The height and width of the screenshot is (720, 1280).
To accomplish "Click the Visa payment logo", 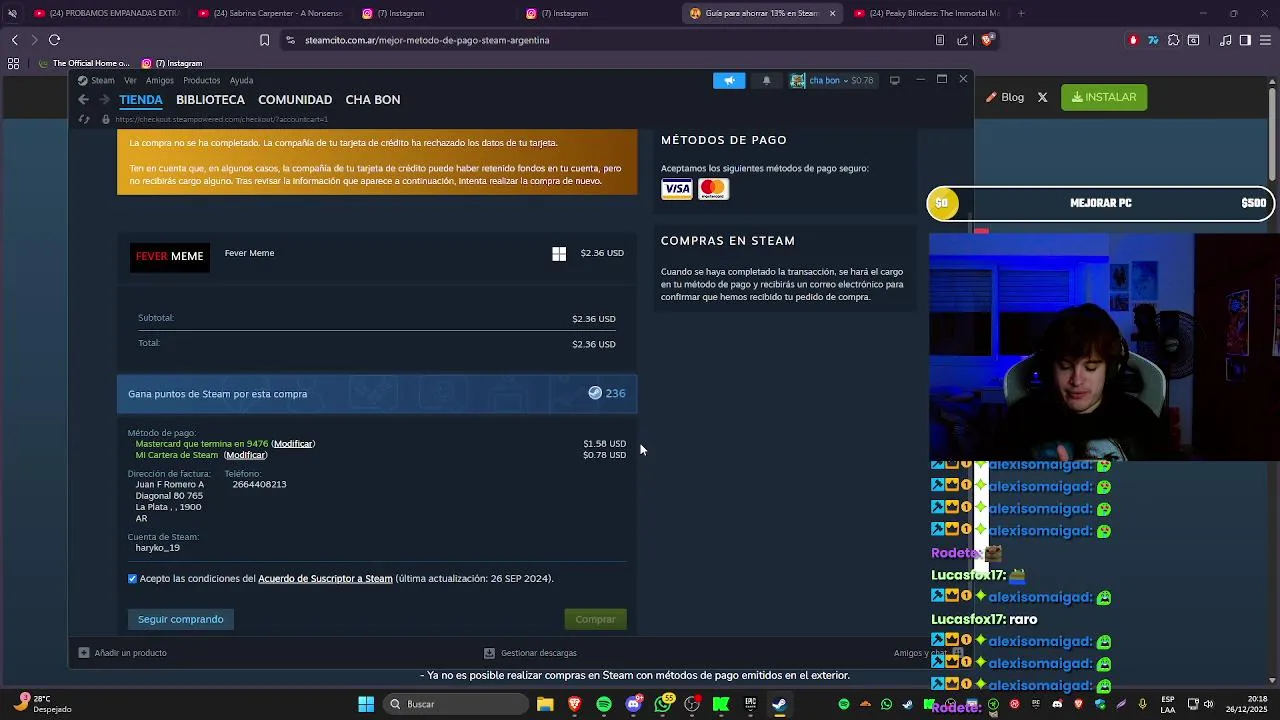I will coord(677,189).
